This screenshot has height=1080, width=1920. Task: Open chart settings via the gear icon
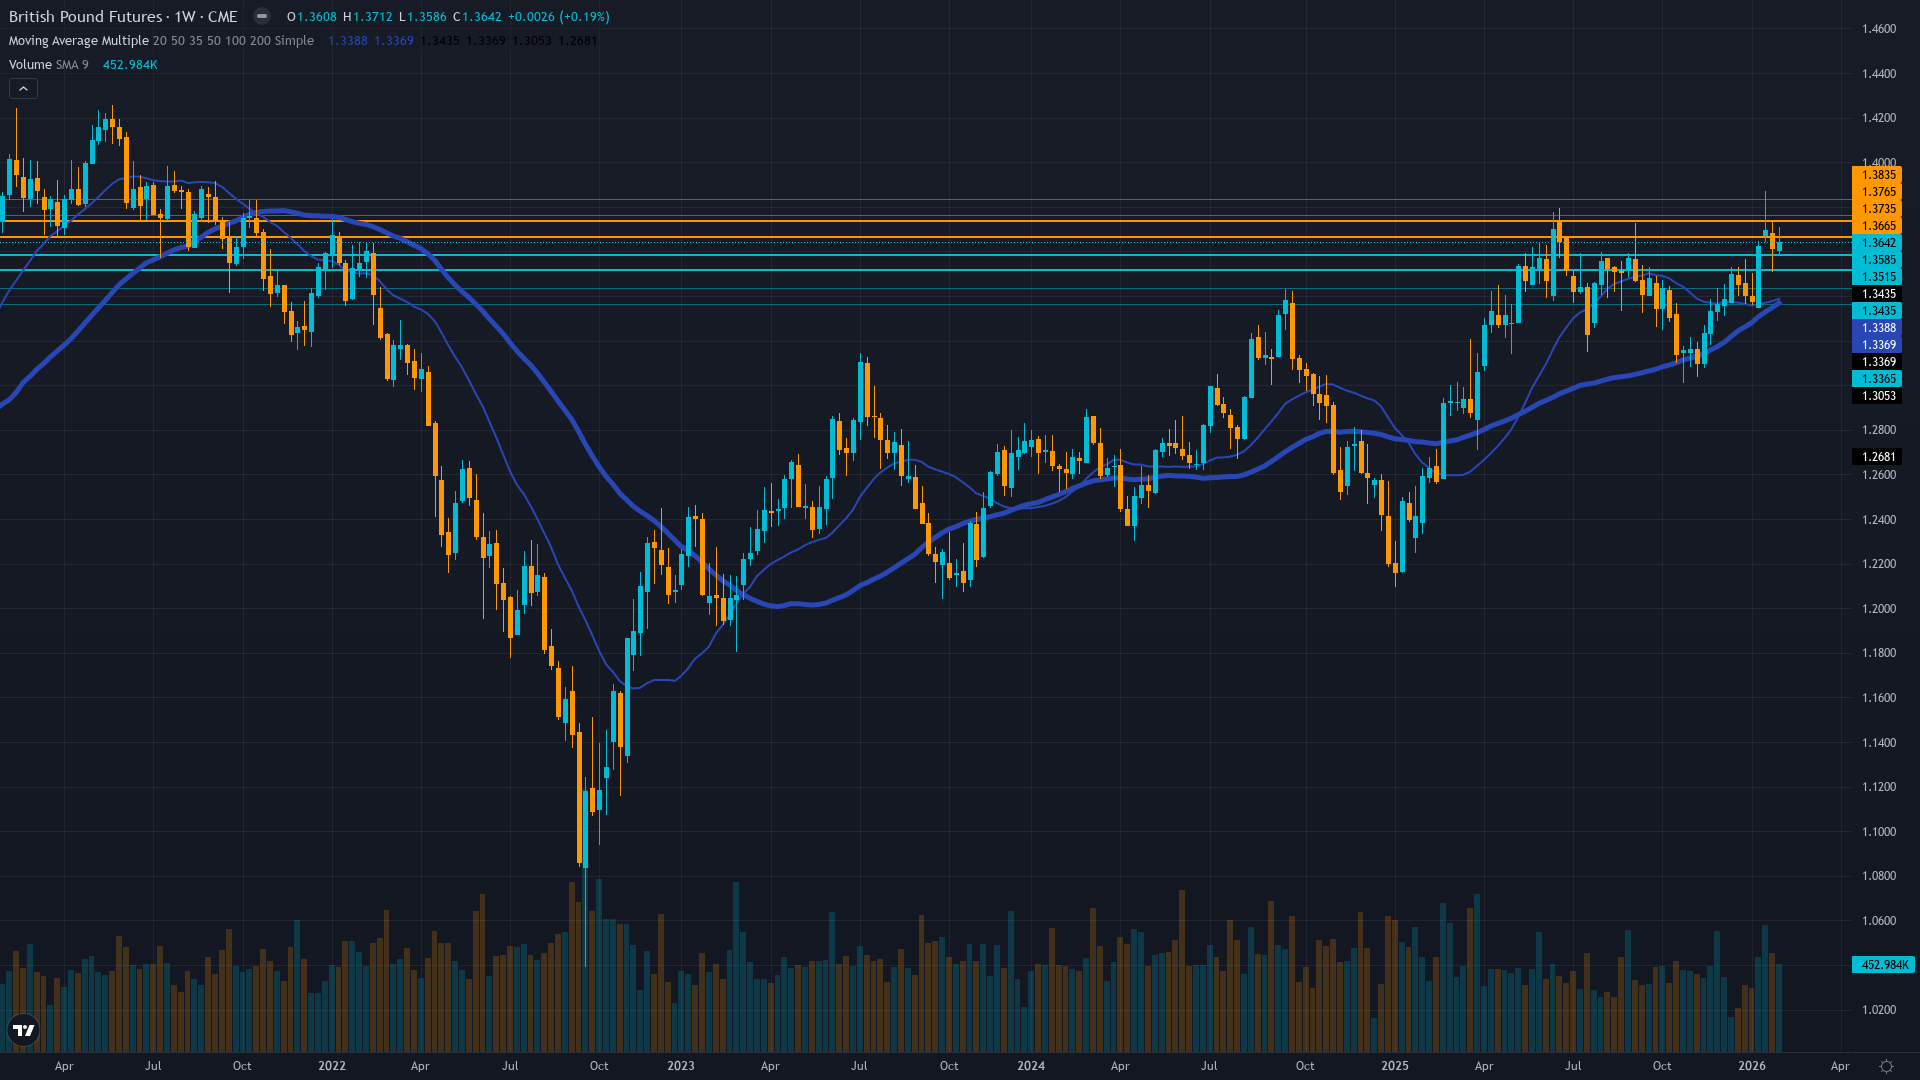click(x=1886, y=1066)
